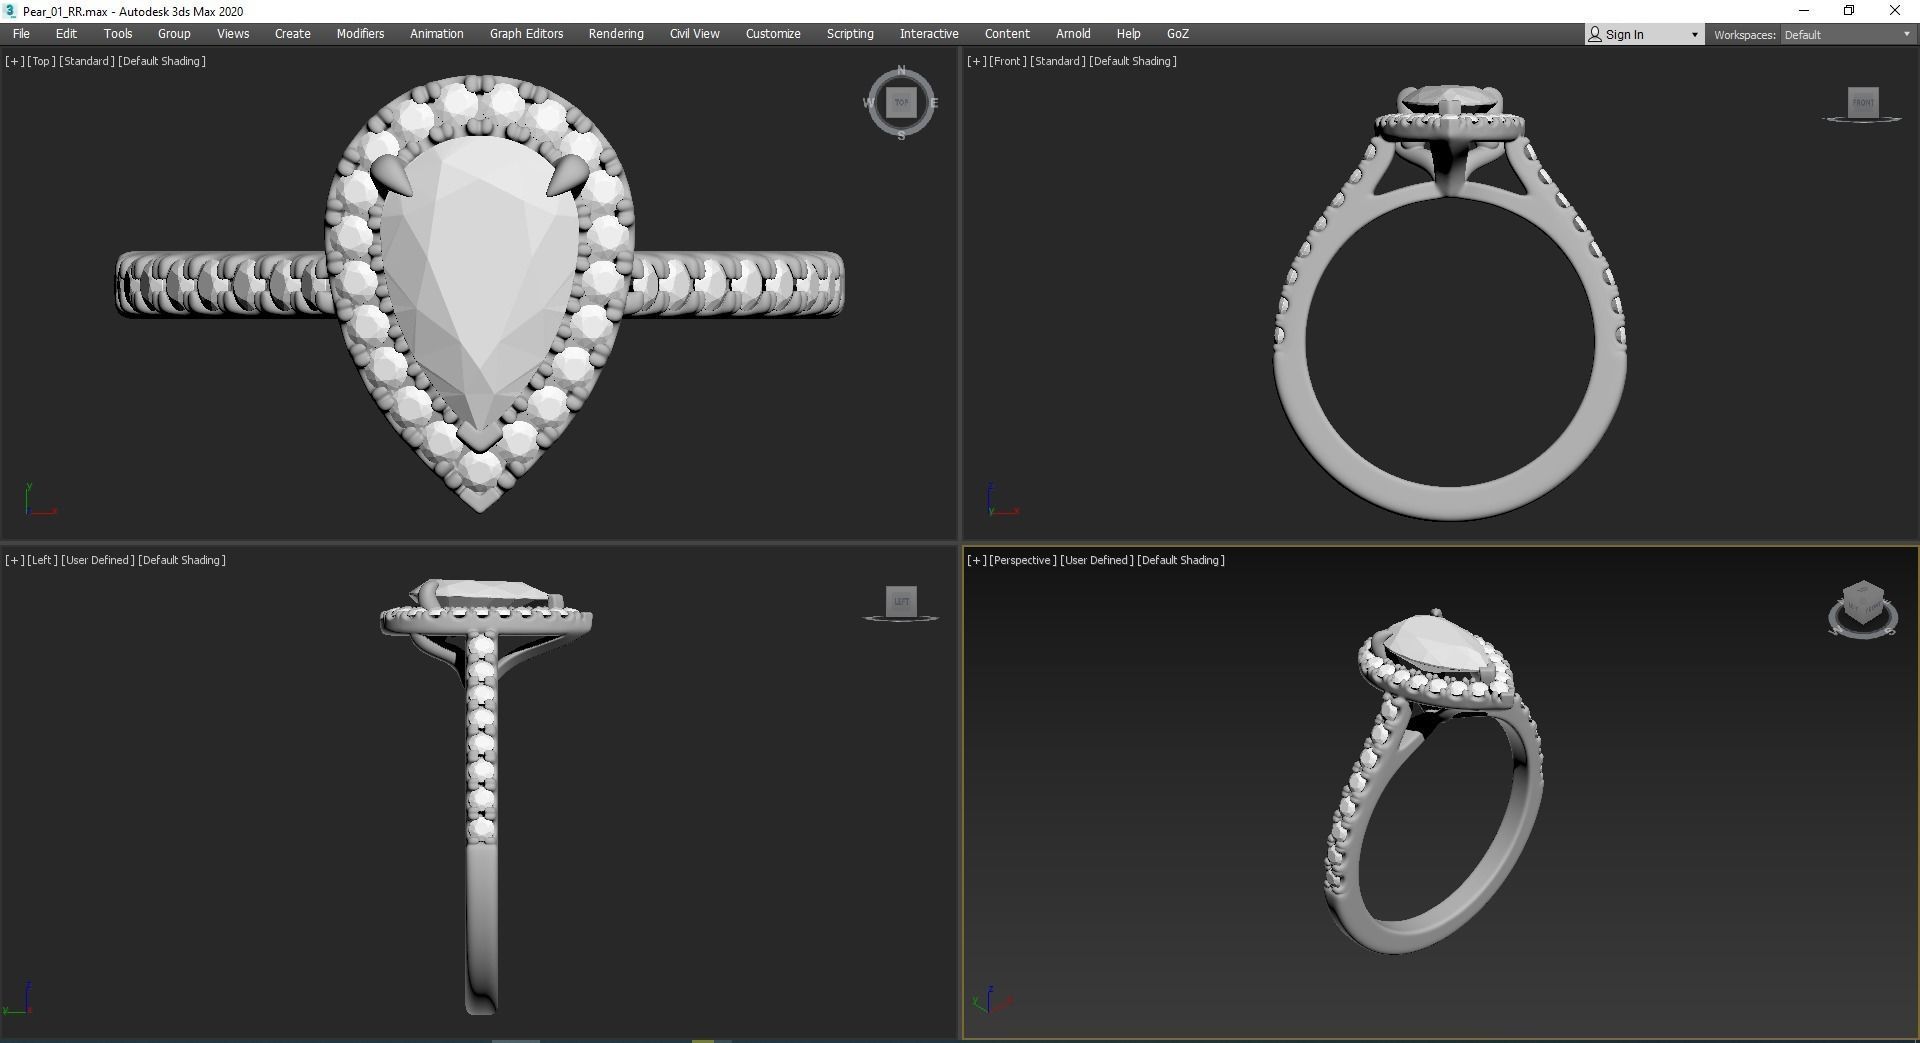Open [User Defined] label in Perspective viewport
This screenshot has height=1043, width=1920.
coord(1097,560)
